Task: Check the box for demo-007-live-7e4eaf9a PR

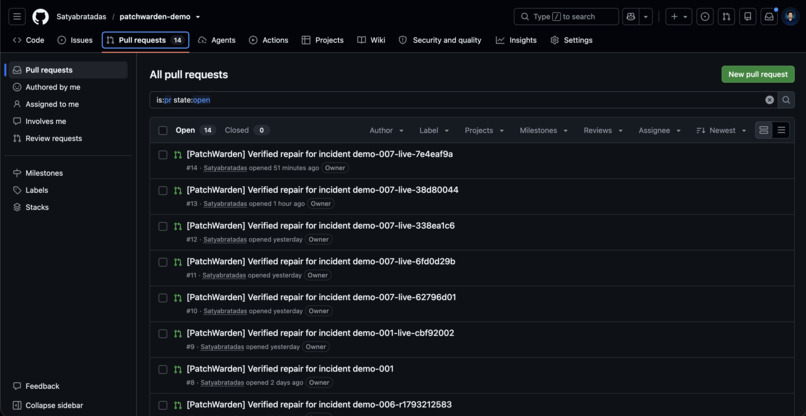Action: [x=163, y=155]
